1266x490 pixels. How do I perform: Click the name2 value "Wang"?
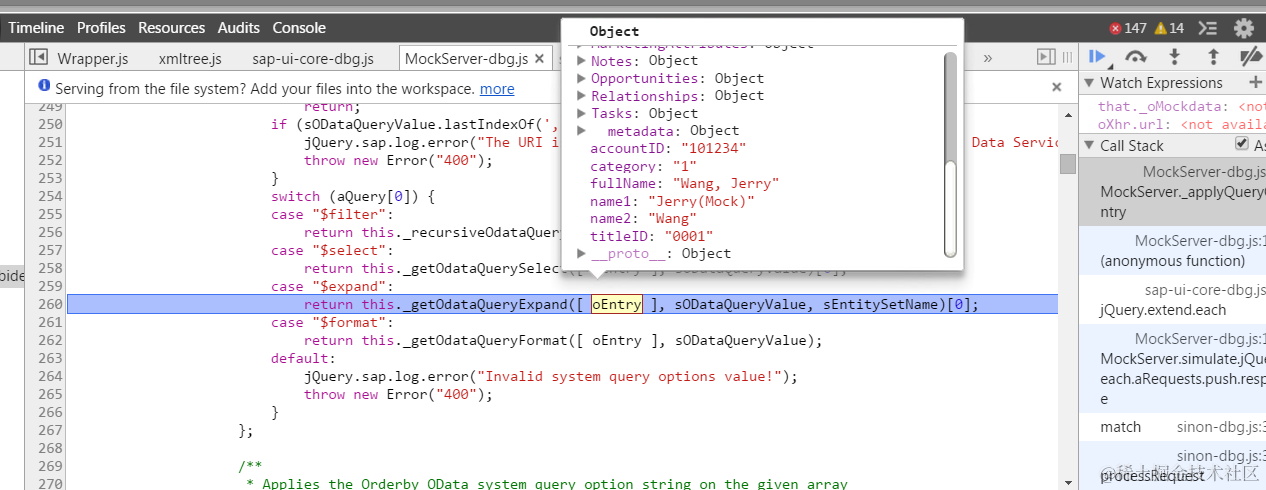(x=671, y=219)
